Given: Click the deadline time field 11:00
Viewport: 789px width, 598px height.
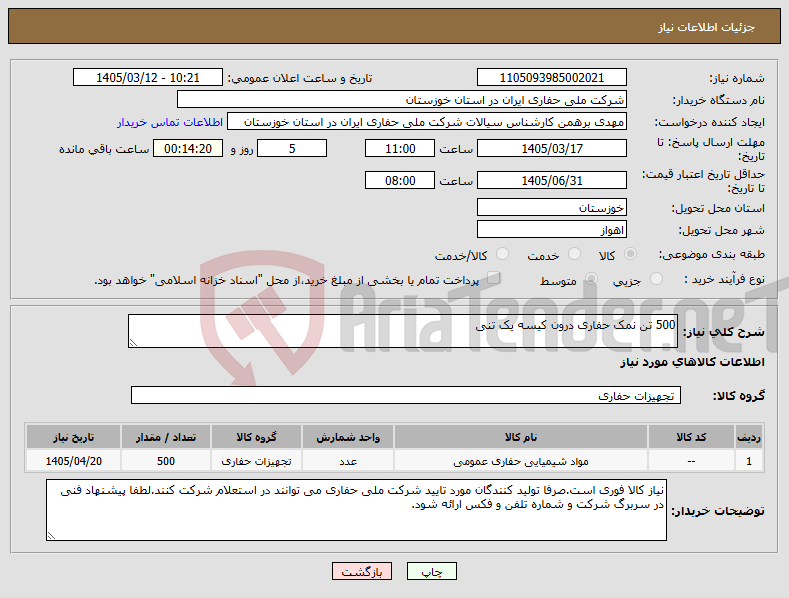Looking at the screenshot, I should (x=400, y=148).
